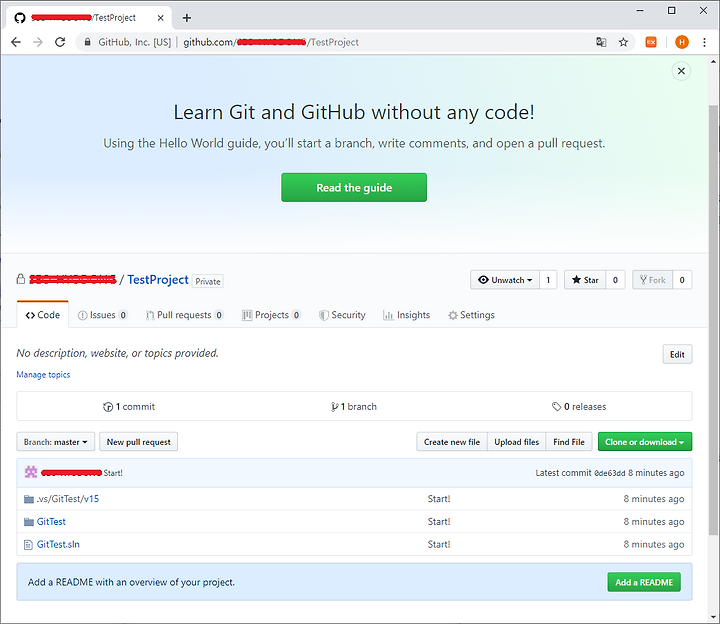This screenshot has height=624, width=720.
Task: Open the Branch: master dropdown
Action: (56, 442)
